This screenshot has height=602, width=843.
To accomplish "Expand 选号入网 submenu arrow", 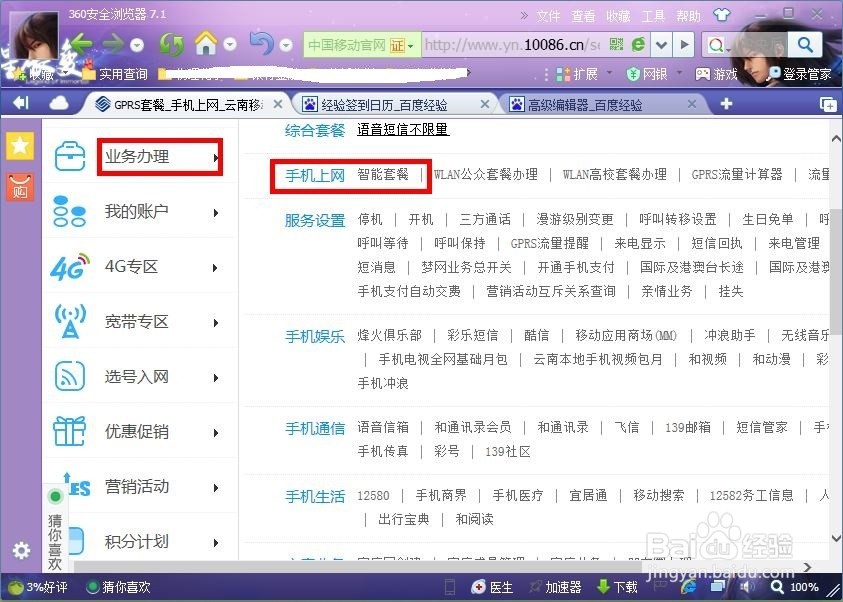I will coord(216,378).
